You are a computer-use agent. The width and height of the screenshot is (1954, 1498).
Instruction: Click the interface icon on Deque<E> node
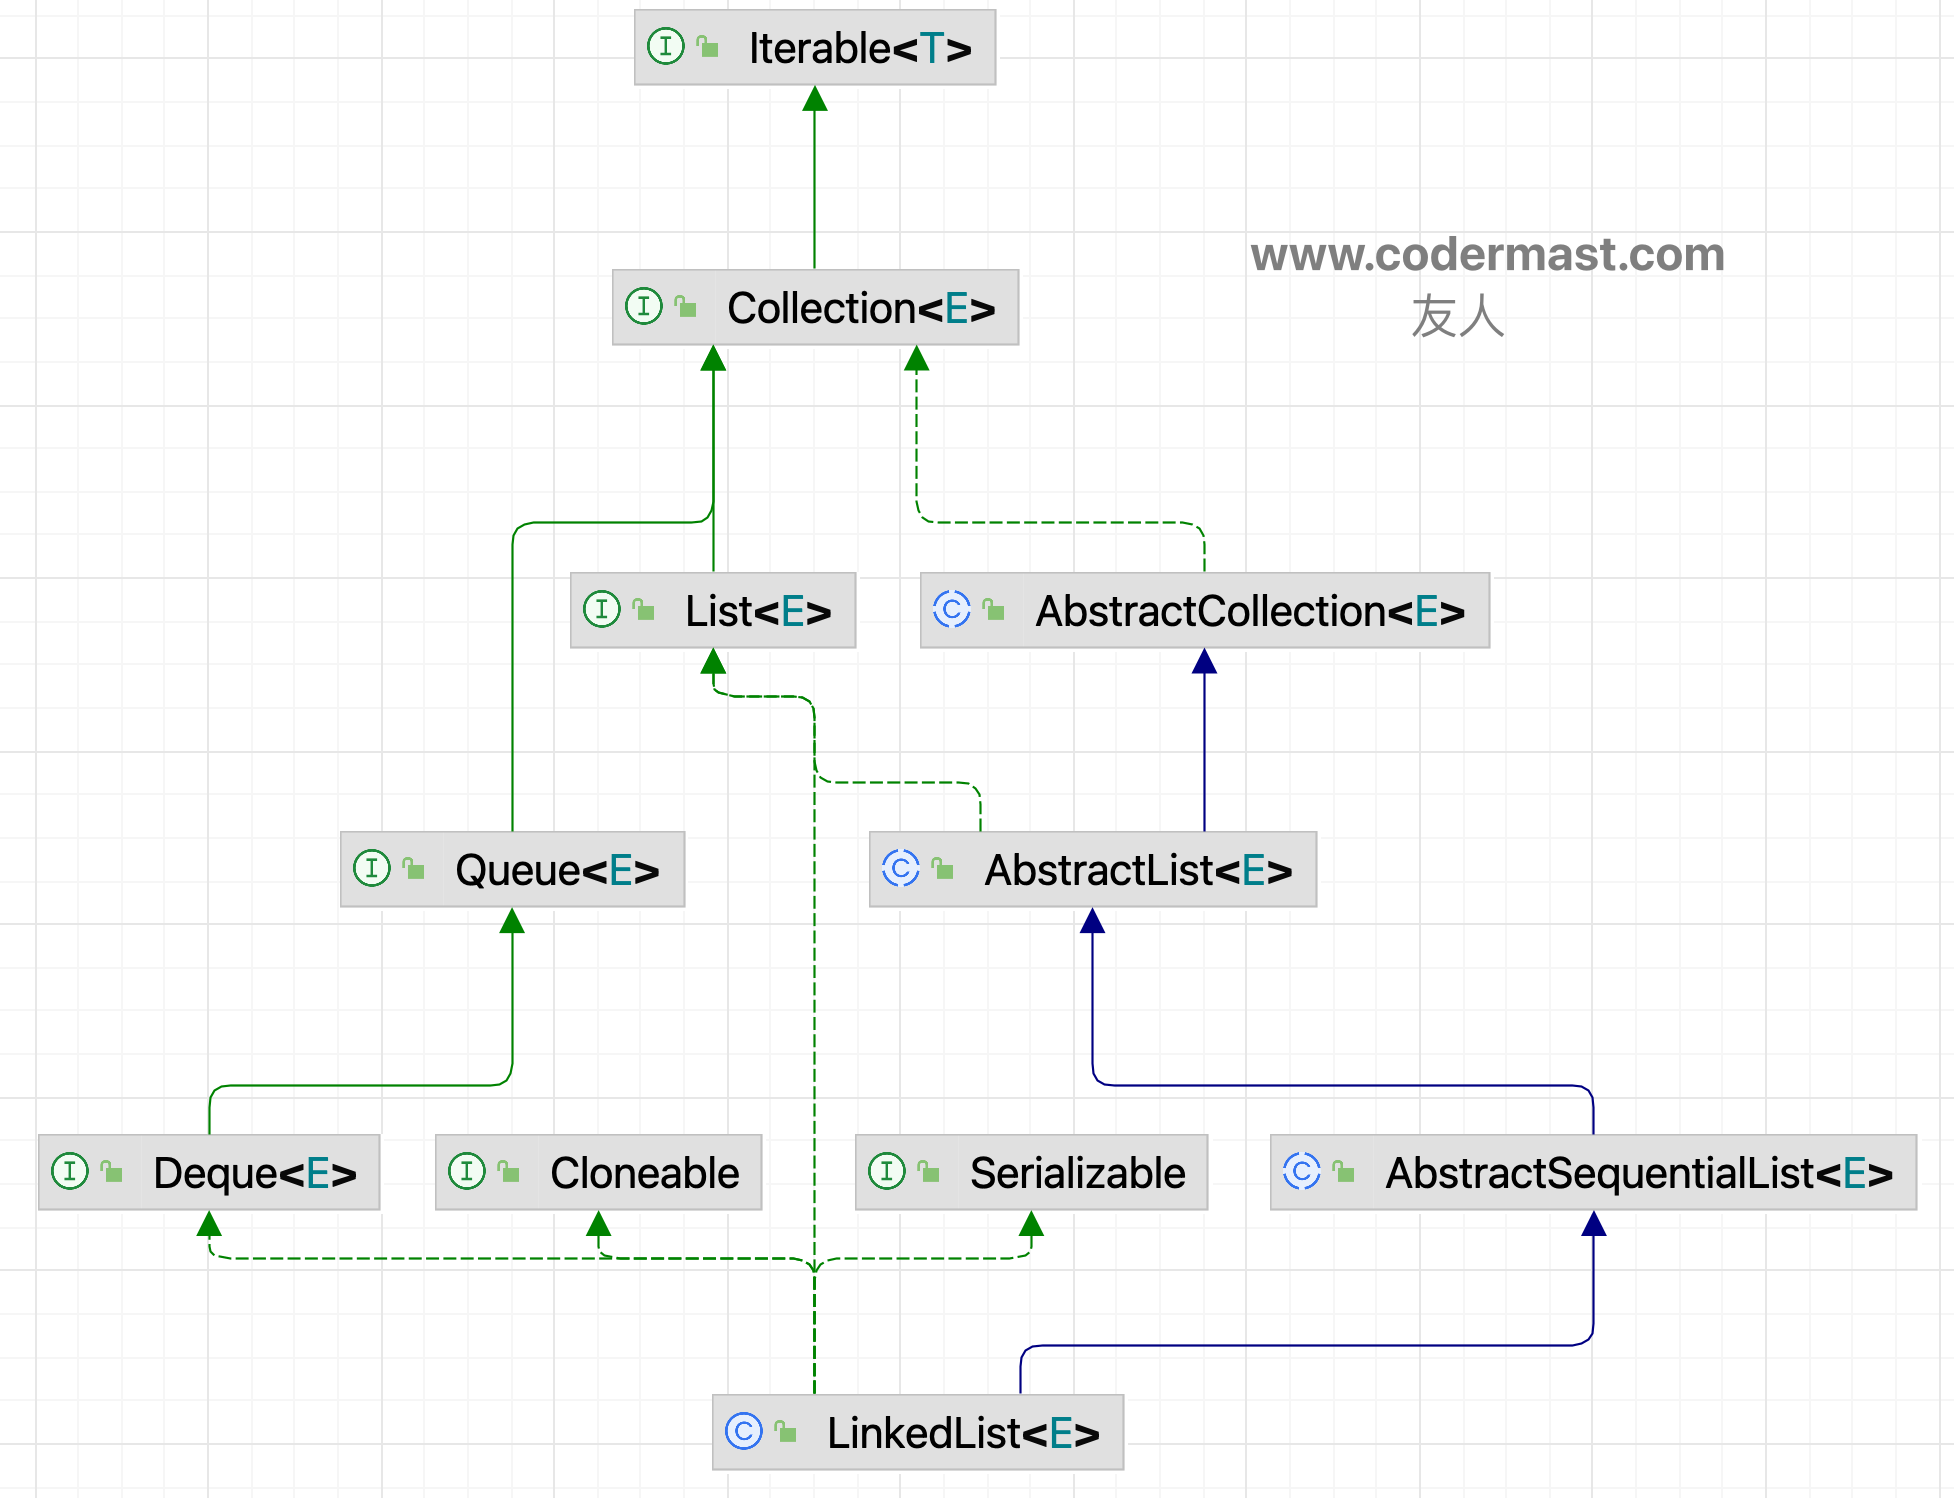[69, 1171]
